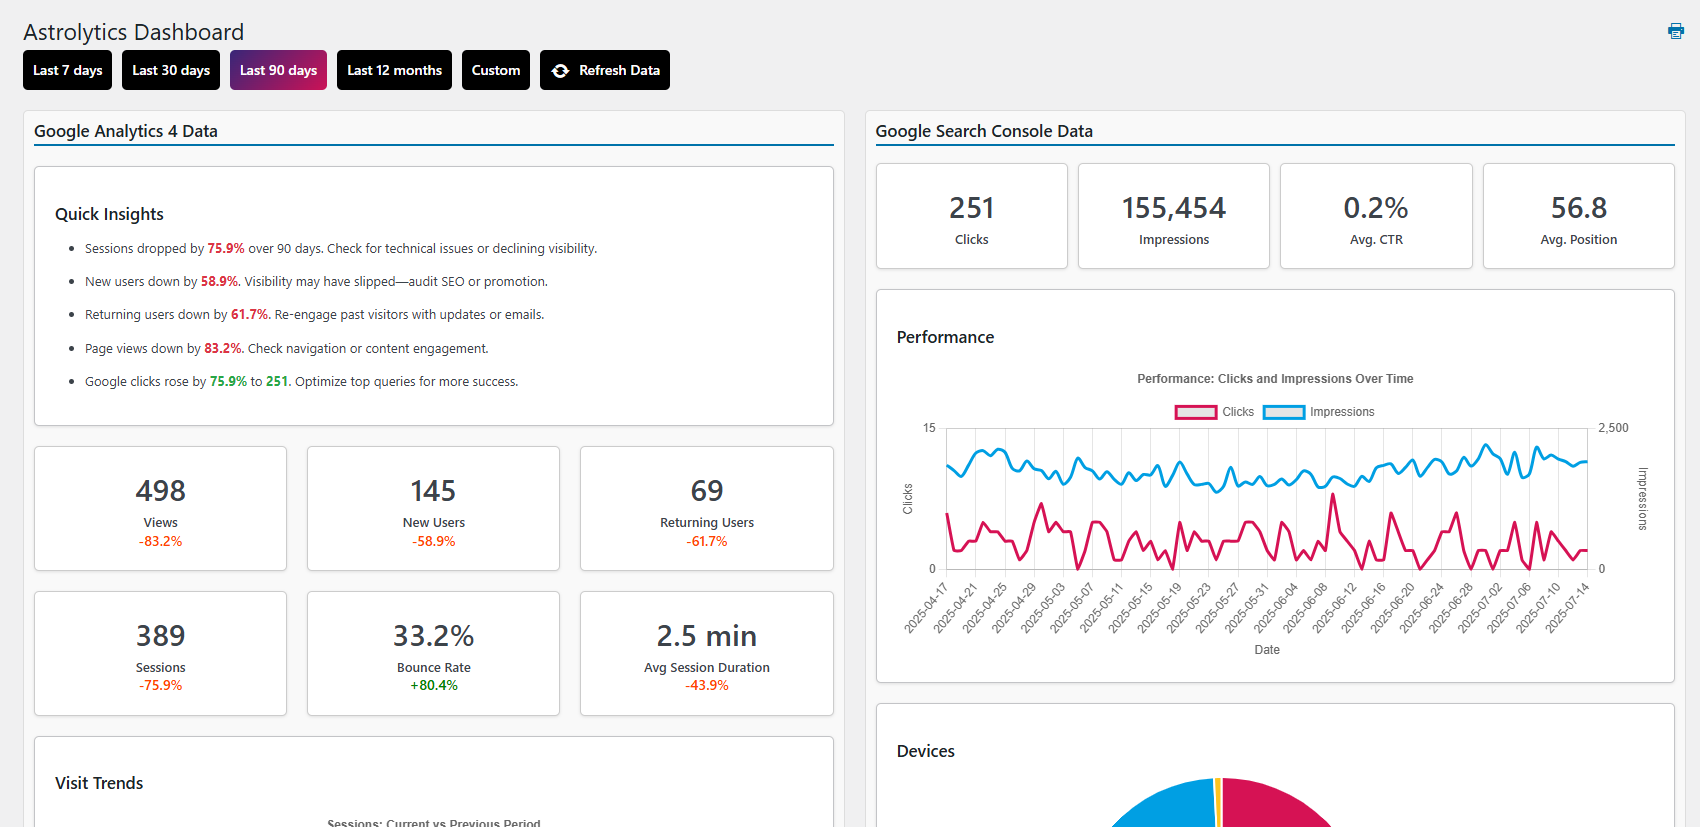Click the 0.2% Avg. CTR card
The height and width of the screenshot is (827, 1700).
[x=1376, y=216]
